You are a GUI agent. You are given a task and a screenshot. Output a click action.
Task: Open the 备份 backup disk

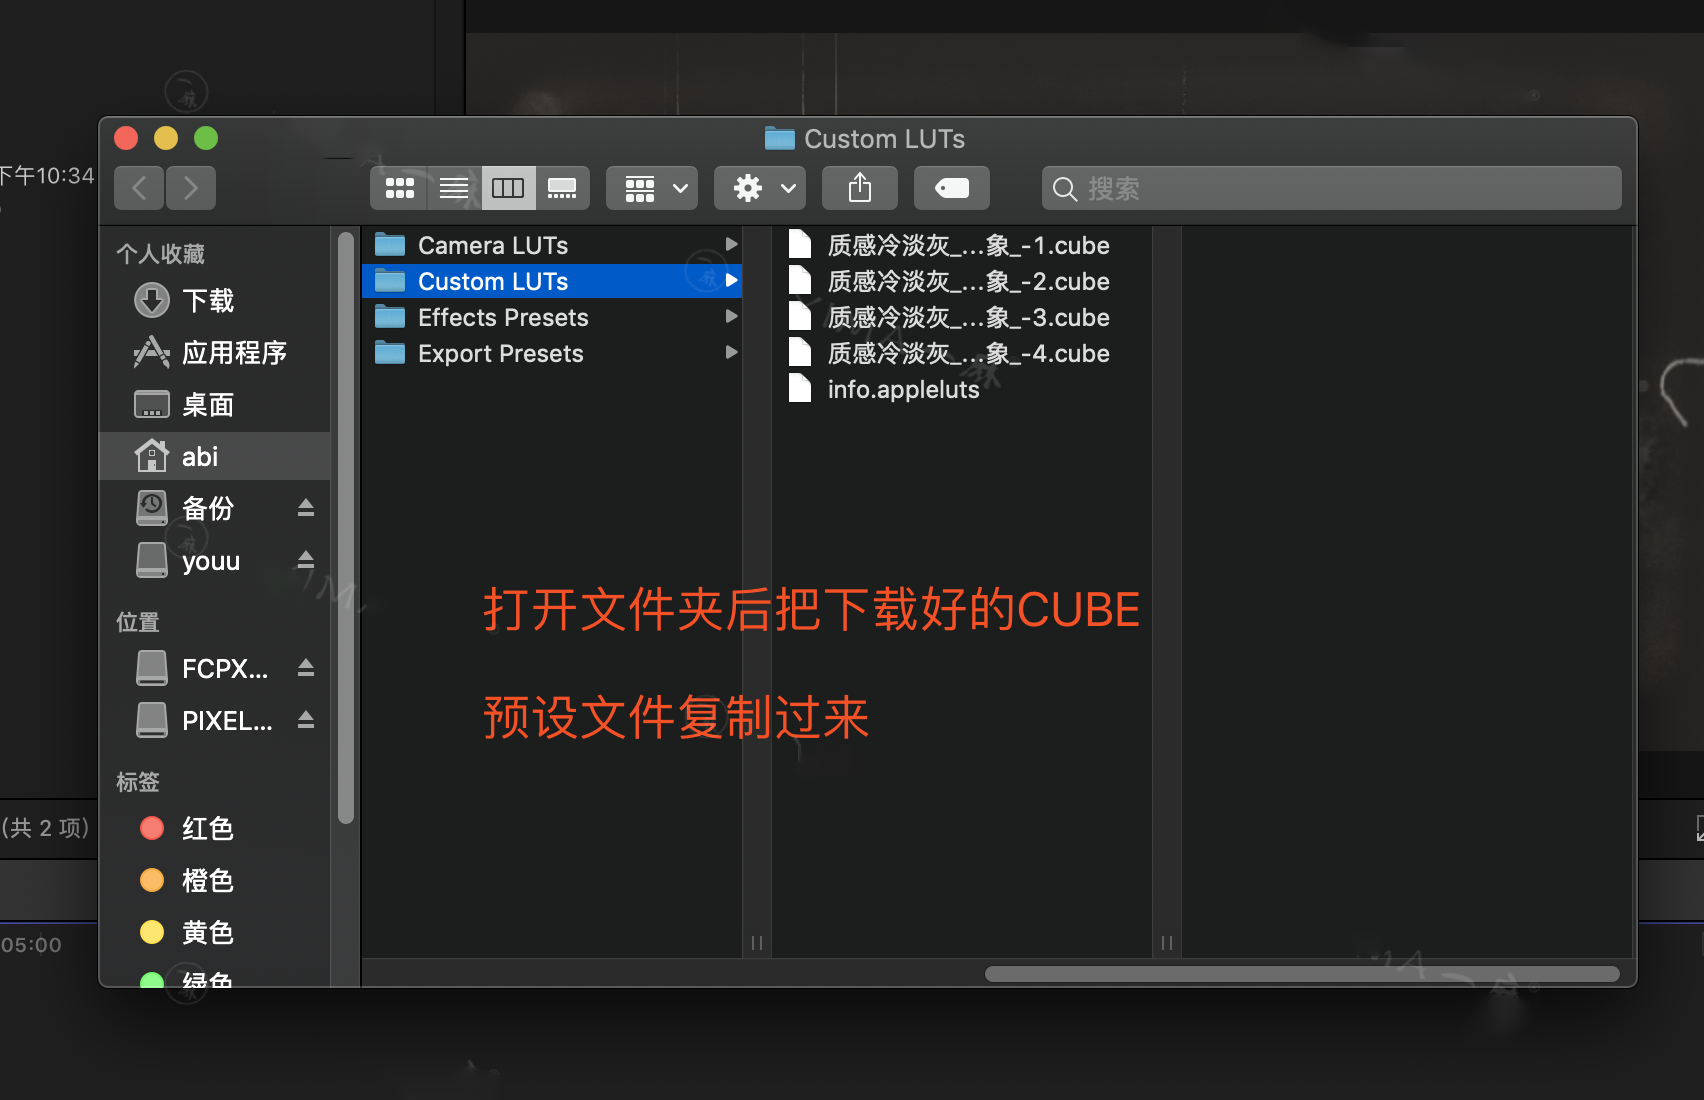[x=207, y=508]
